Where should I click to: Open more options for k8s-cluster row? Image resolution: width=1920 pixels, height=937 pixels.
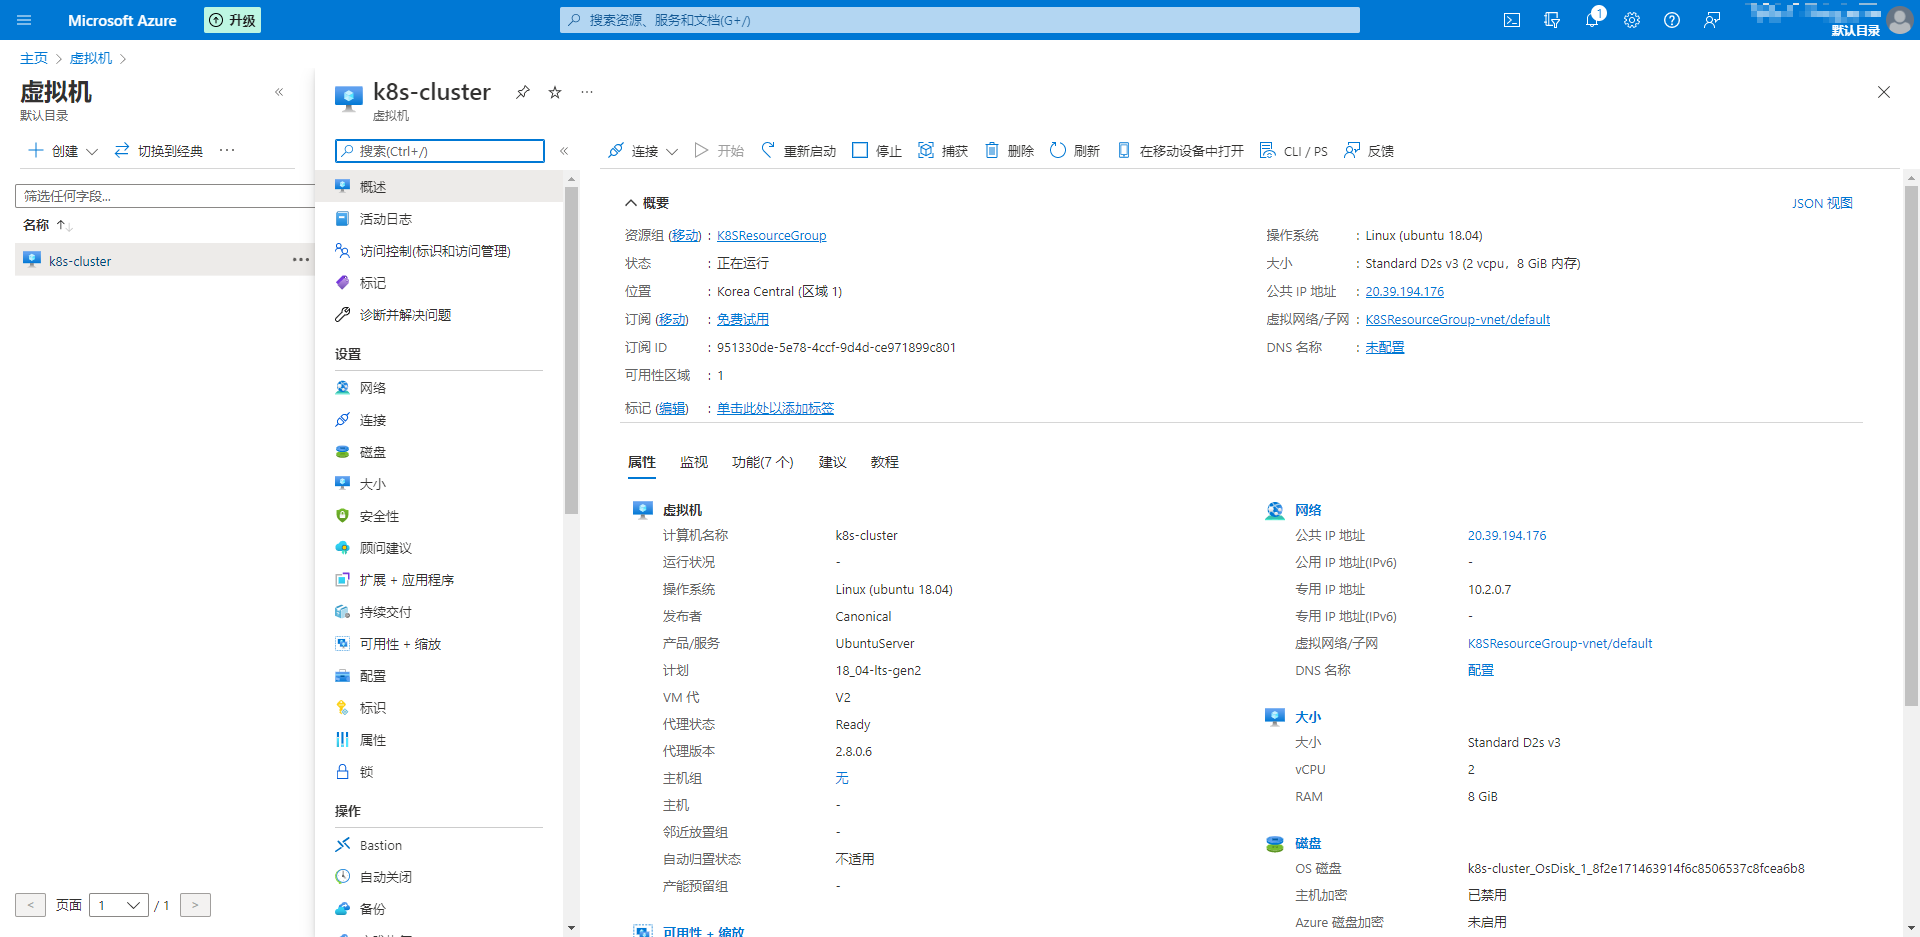click(x=300, y=260)
